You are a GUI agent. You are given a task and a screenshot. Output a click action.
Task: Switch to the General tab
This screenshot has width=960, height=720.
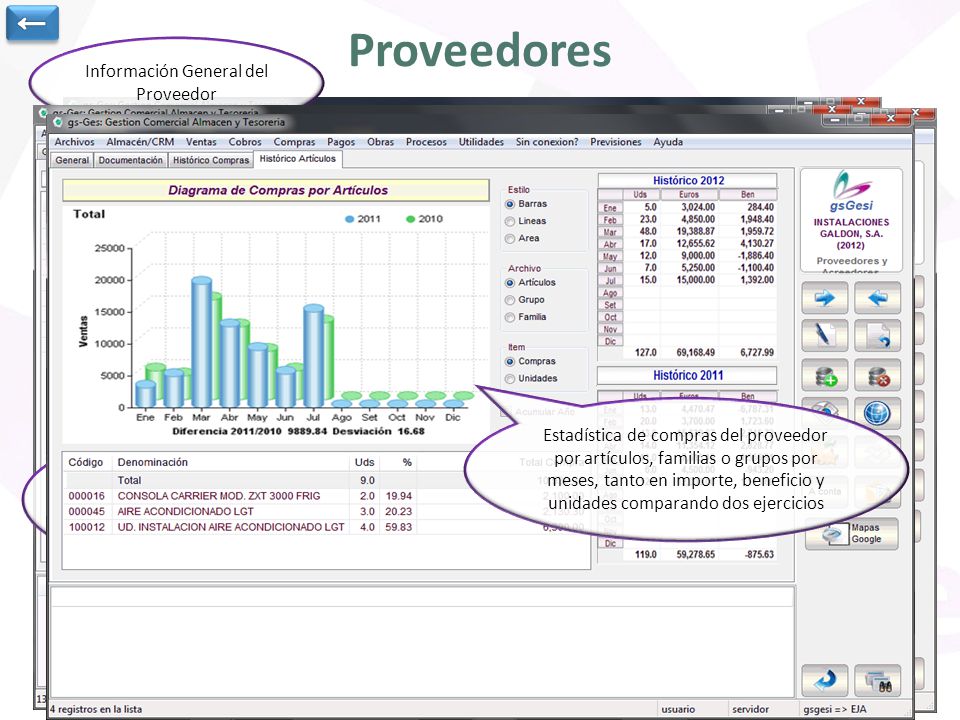click(72, 160)
